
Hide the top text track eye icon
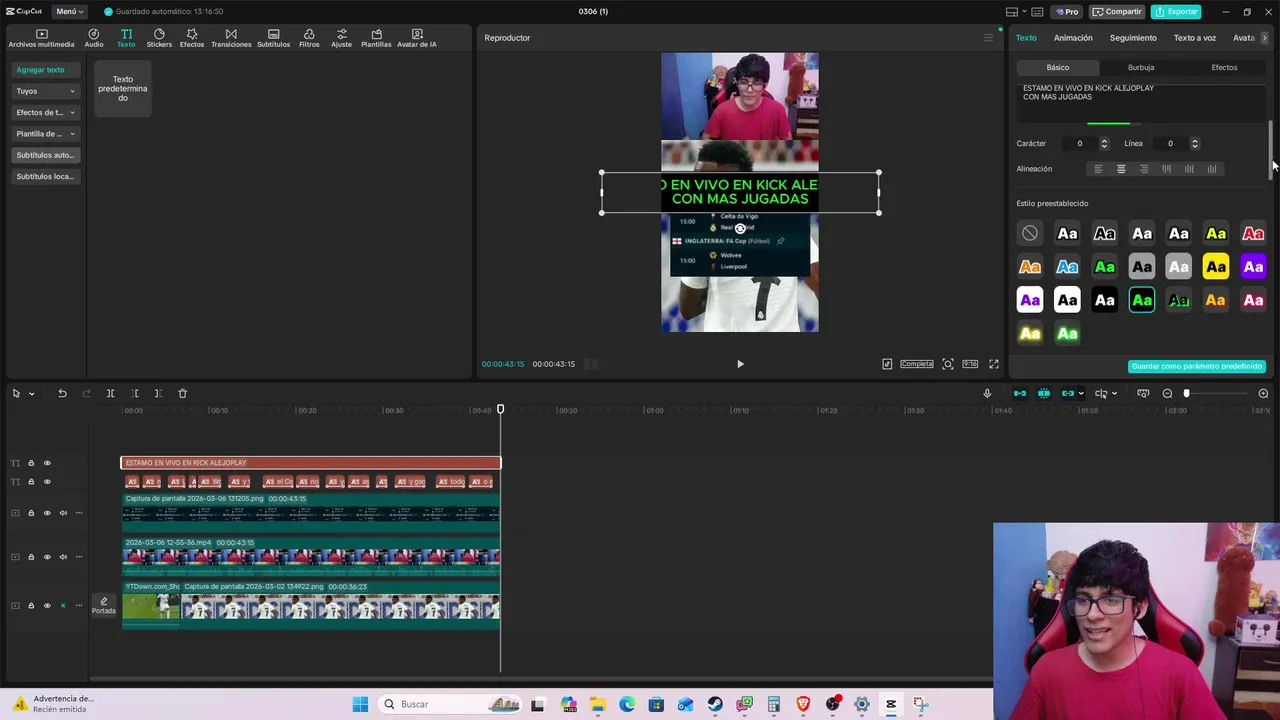pyautogui.click(x=46, y=463)
